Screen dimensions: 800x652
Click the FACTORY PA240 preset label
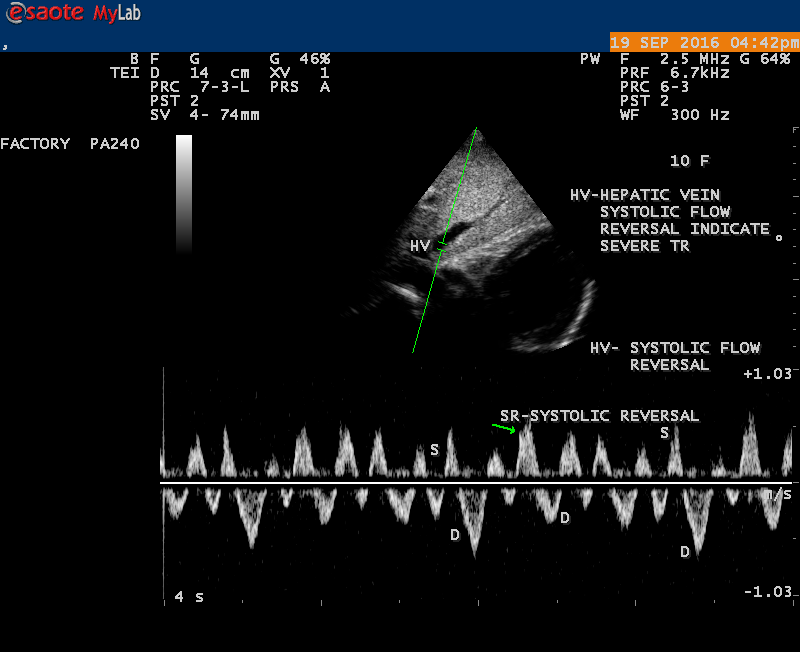(70, 144)
